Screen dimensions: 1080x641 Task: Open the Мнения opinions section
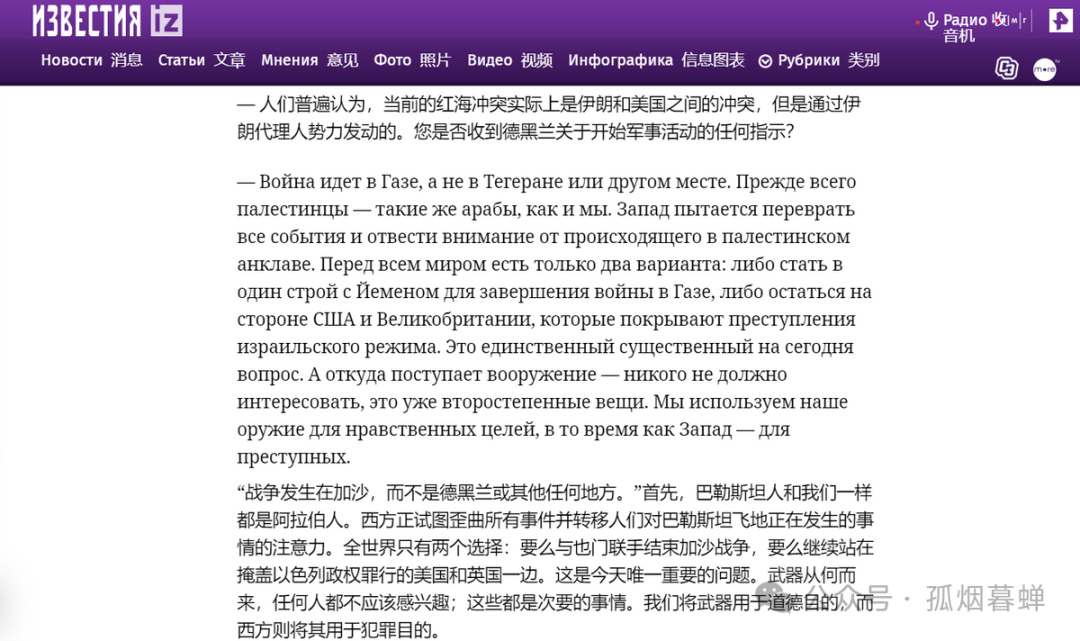[309, 61]
